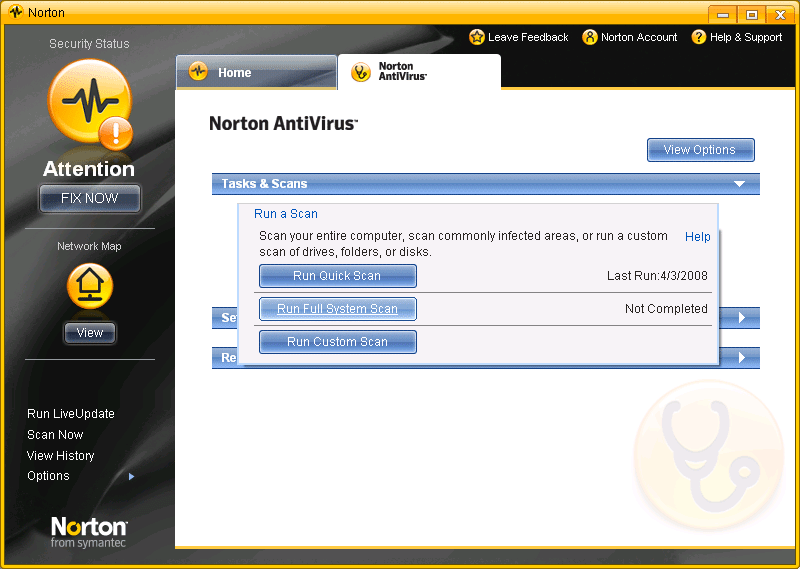The height and width of the screenshot is (569, 800).
Task: Click the Home tab pulse icon
Action: [198, 71]
